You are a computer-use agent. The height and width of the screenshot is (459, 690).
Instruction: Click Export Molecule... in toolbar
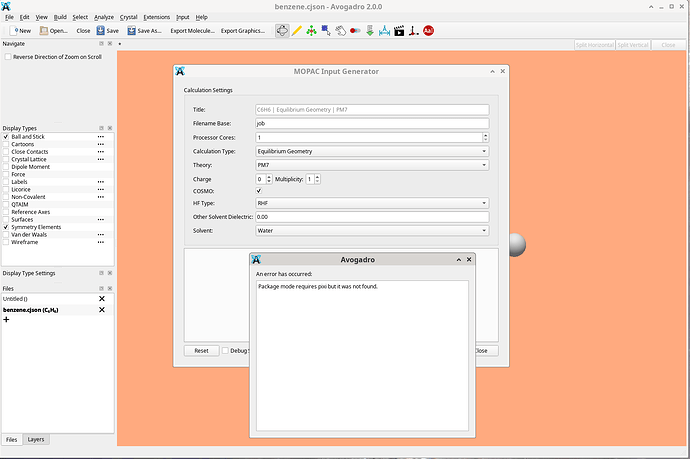click(x=192, y=31)
